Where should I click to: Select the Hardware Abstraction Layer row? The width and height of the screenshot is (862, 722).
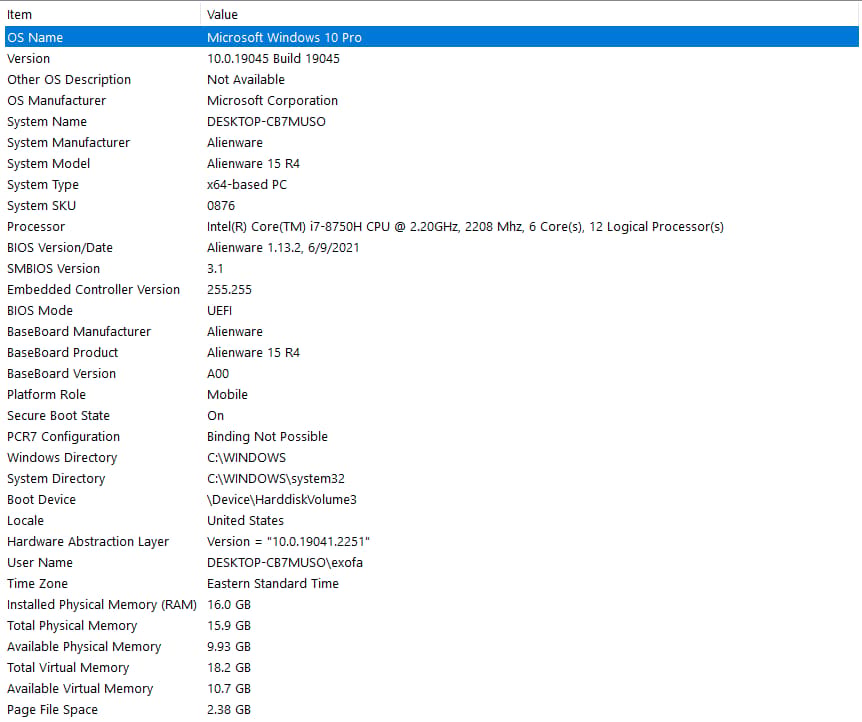point(432,542)
